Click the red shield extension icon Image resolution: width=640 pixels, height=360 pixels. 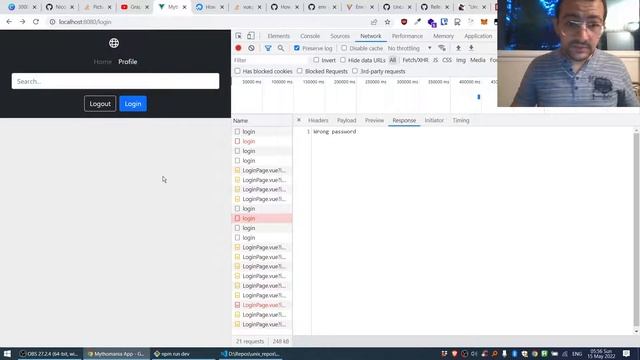click(x=404, y=22)
